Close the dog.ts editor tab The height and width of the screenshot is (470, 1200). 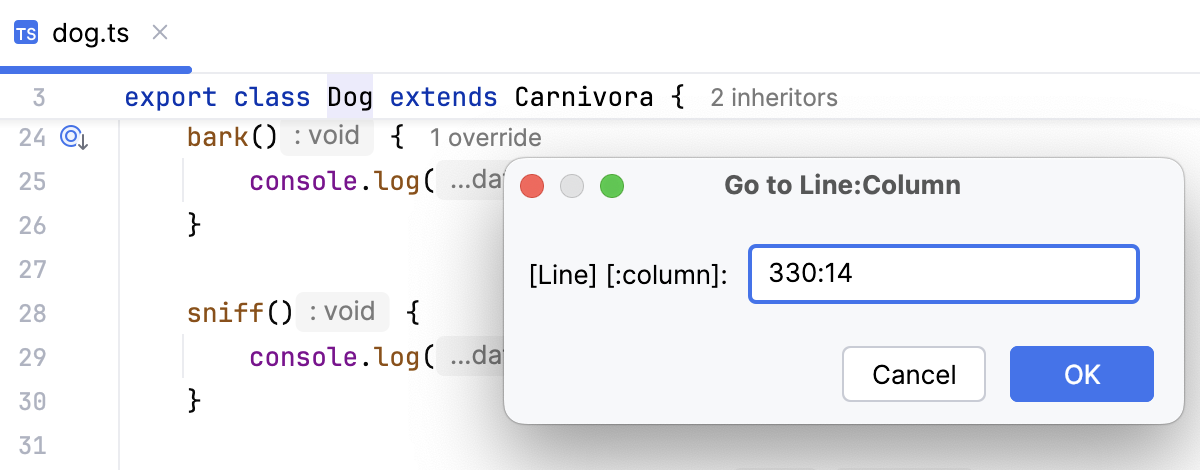159,32
